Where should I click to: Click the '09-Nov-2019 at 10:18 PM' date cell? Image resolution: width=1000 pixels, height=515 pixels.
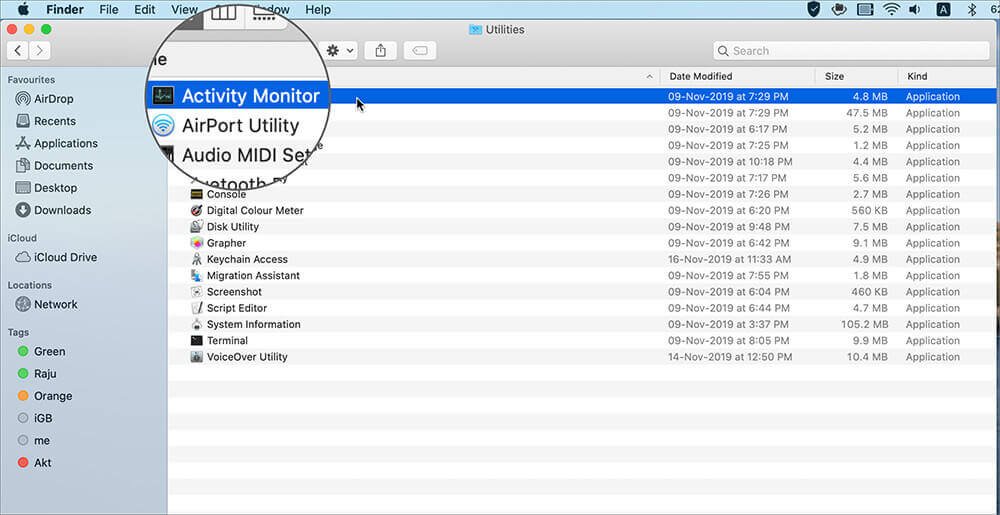[730, 162]
